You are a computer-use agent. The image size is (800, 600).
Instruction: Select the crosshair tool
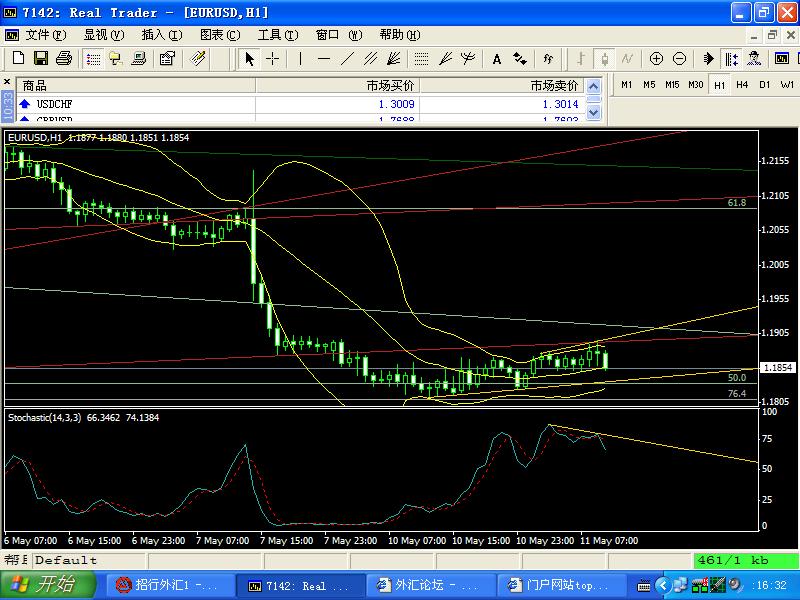(x=272, y=59)
